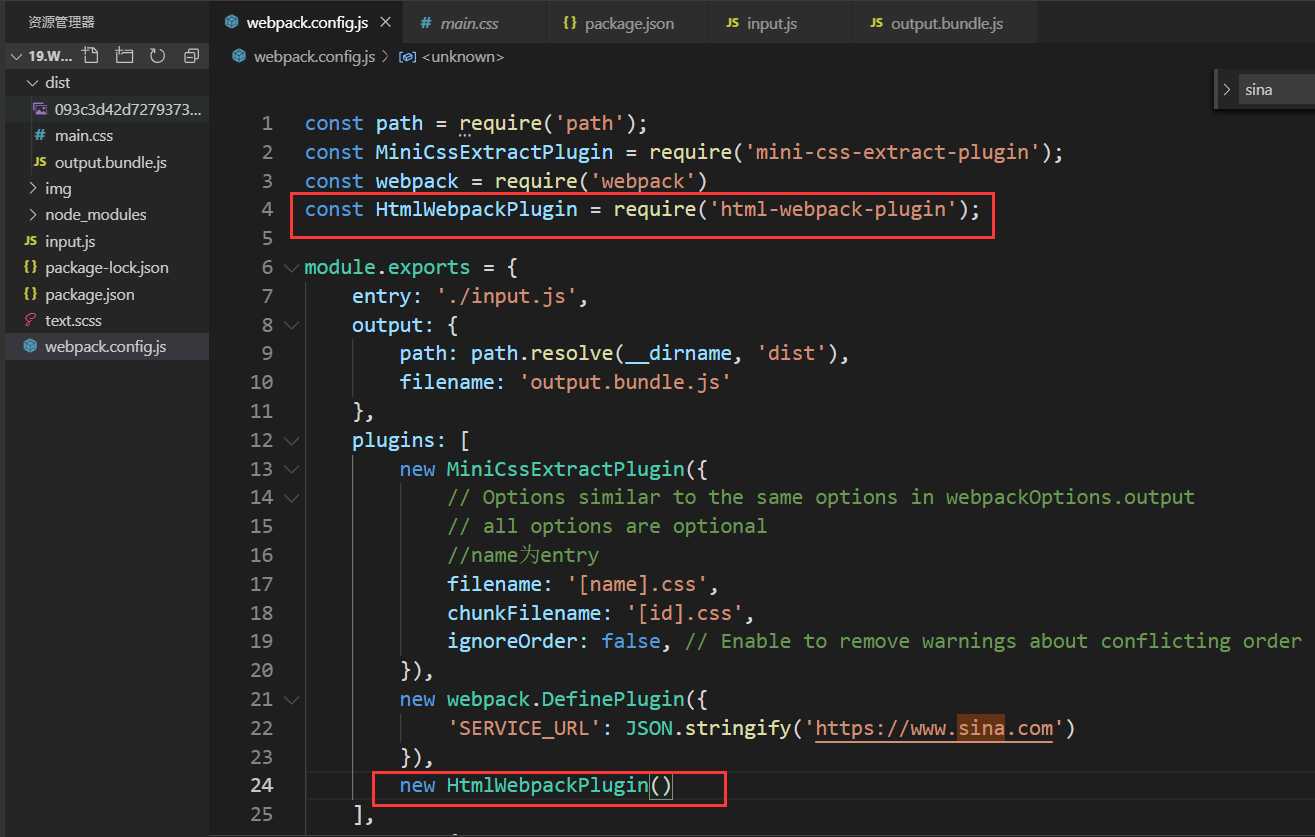Screen dimensions: 1315x837
Task: Close the webpack.config.js tab with the X
Action: point(386,22)
